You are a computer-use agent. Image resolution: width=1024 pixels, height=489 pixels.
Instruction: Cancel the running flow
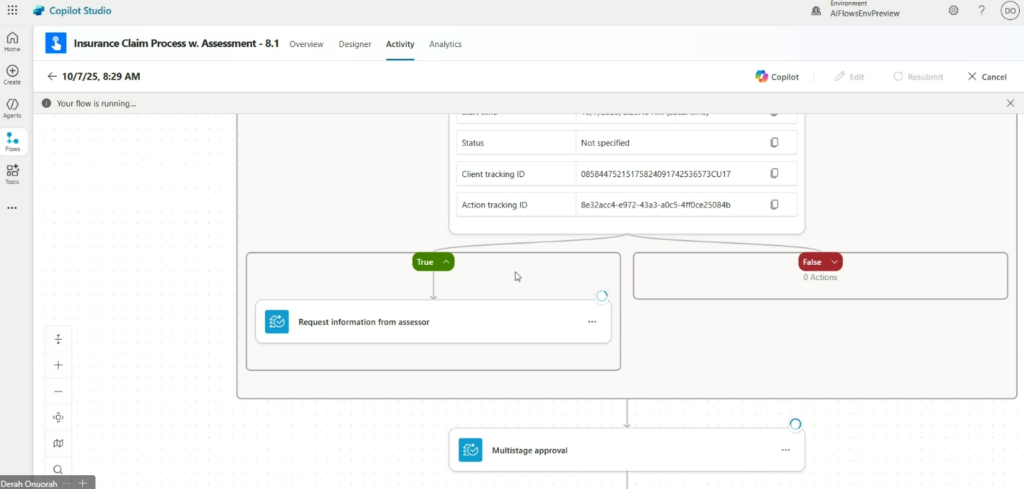(986, 77)
